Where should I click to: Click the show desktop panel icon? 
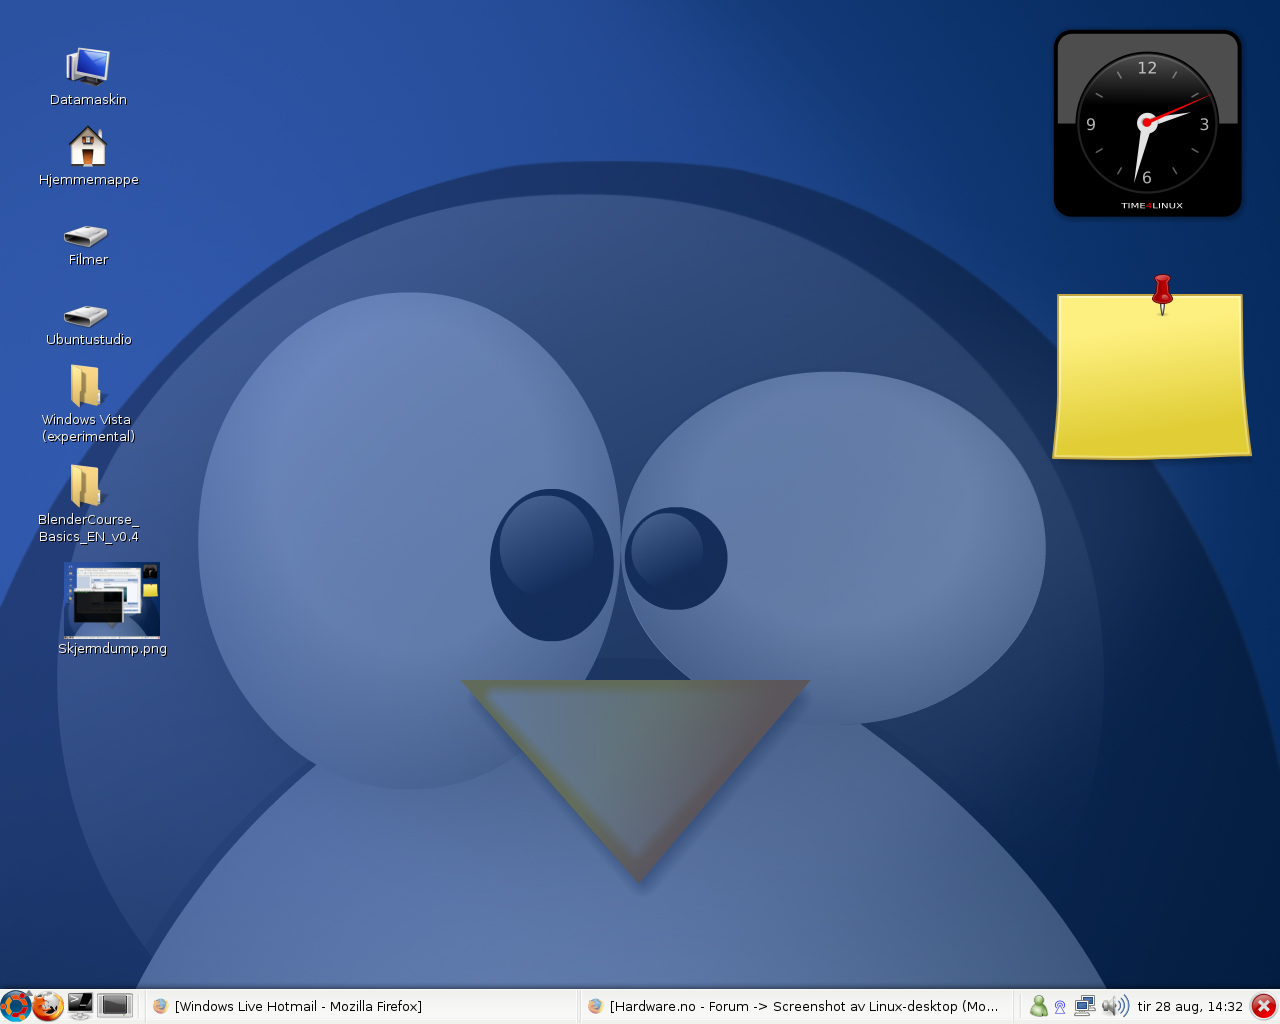click(115, 1005)
